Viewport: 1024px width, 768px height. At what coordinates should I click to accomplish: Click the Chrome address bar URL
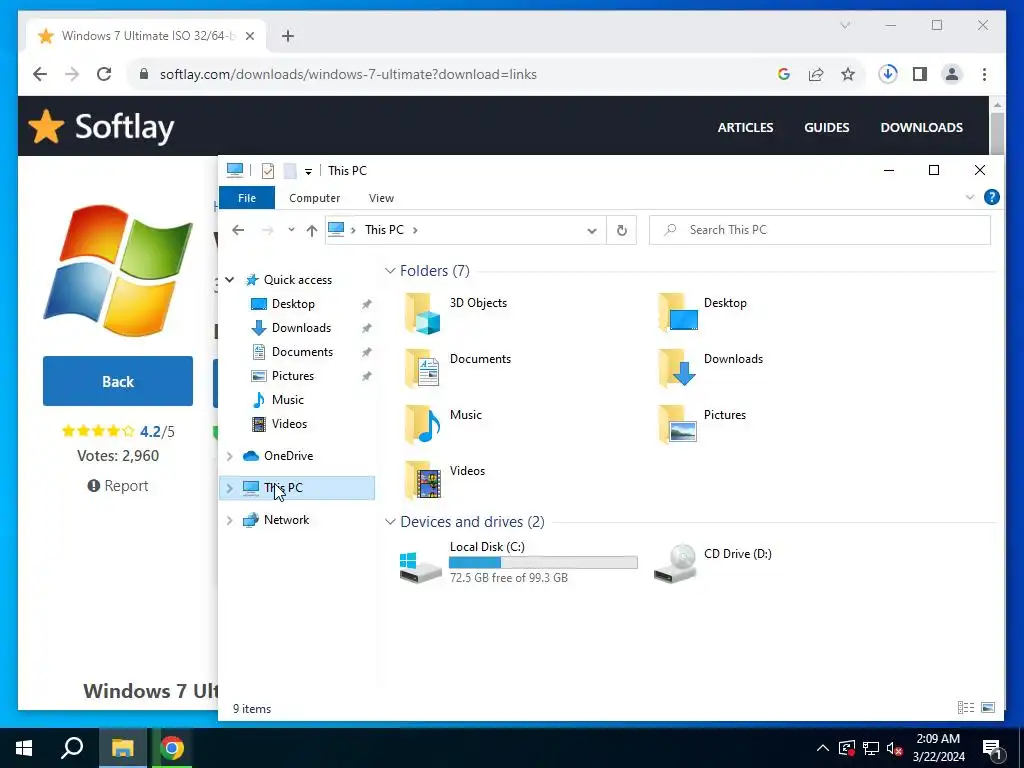coord(348,74)
